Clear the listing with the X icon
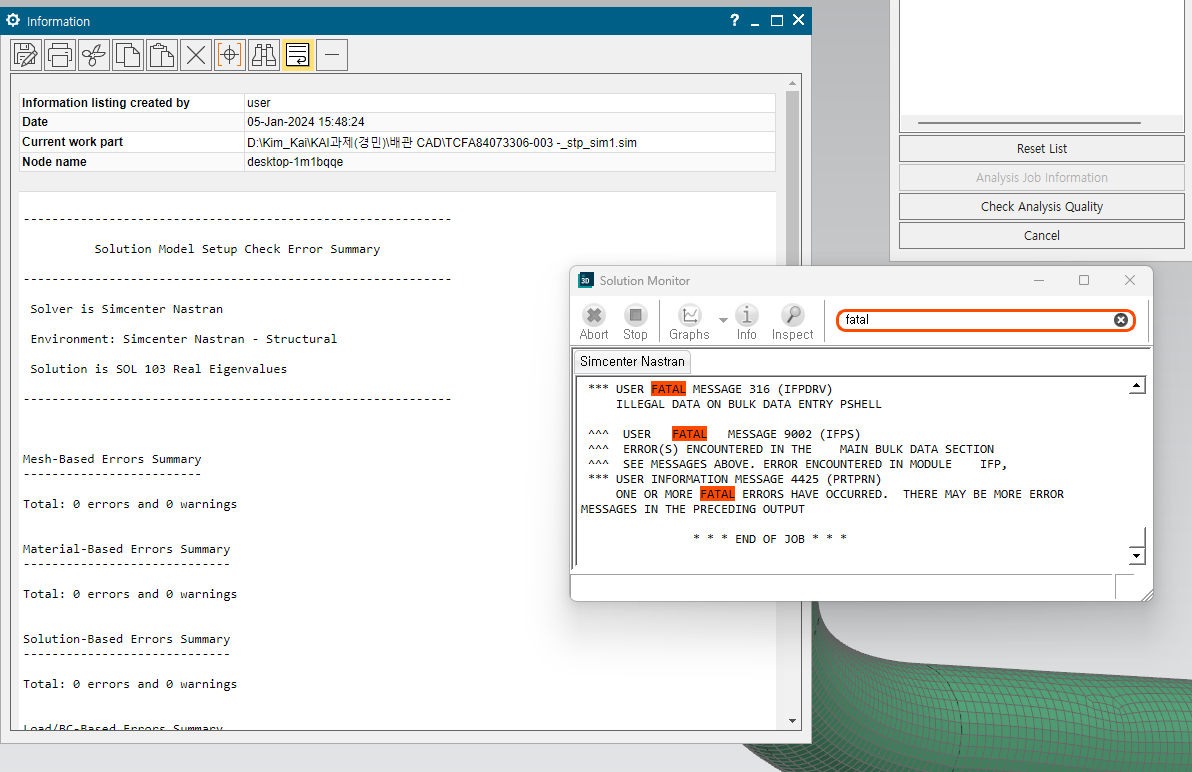Image resolution: width=1192 pixels, height=772 pixels. pos(196,55)
